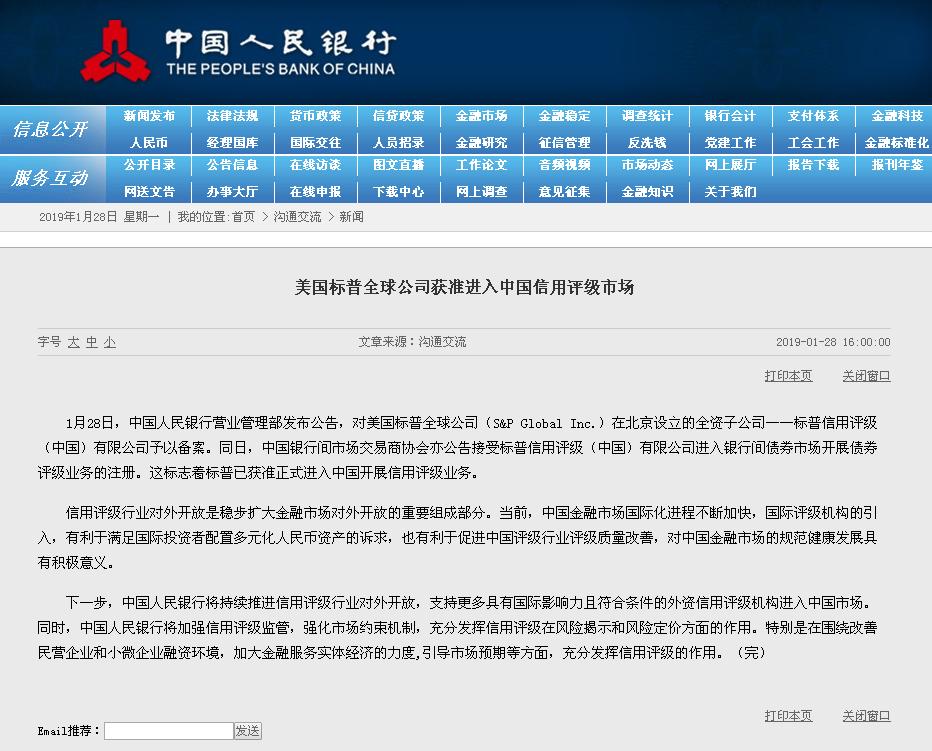Open 金融稳定 navigation item
The width and height of the screenshot is (932, 751).
click(x=565, y=116)
